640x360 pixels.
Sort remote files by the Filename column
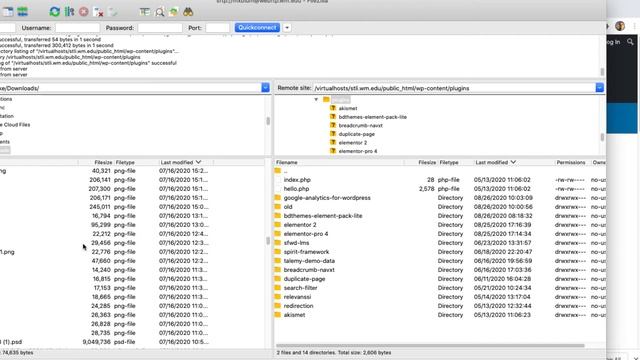click(340, 162)
